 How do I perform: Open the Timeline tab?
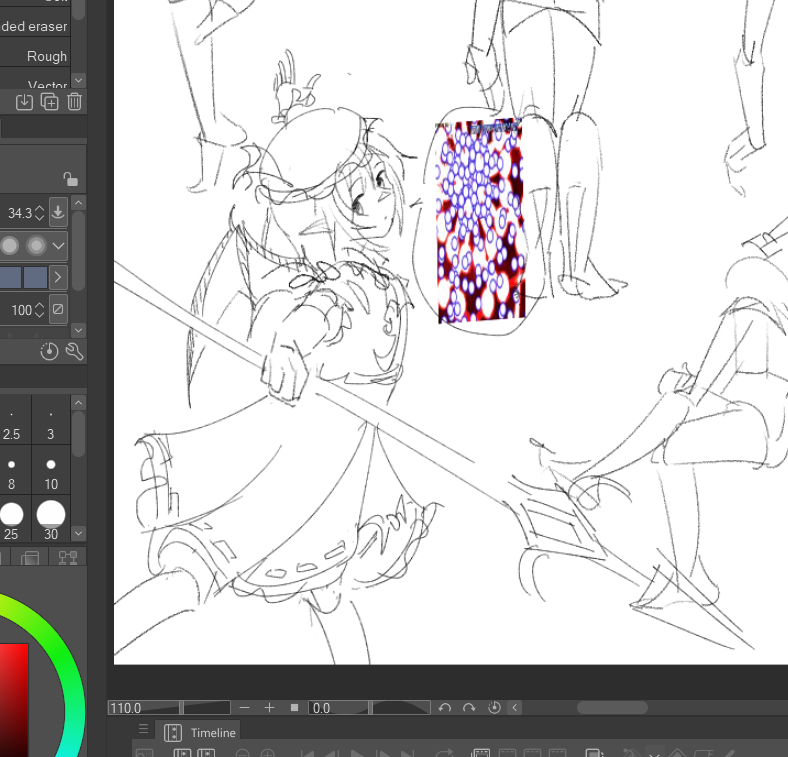pyautogui.click(x=212, y=733)
